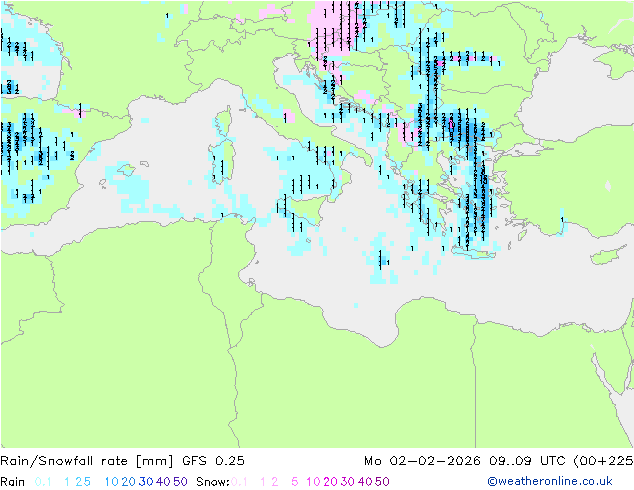This screenshot has height=490, width=634.
Task: Select the Rain 50 legend value
Action: point(180,482)
